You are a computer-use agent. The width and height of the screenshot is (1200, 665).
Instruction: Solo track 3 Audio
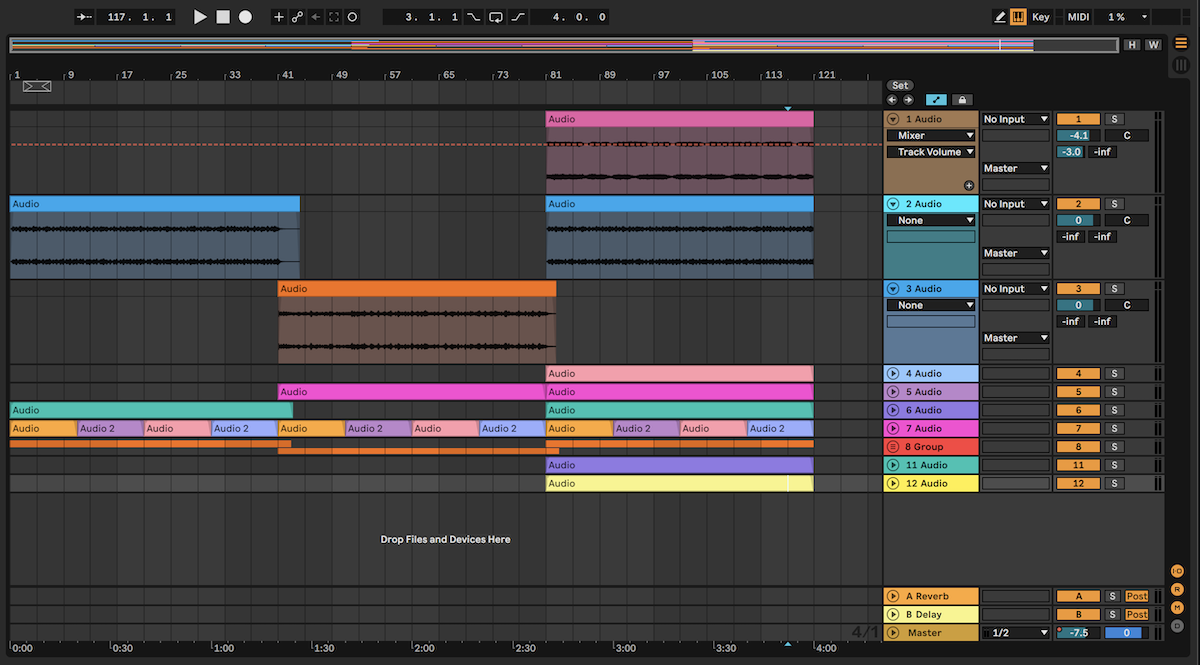point(1114,289)
